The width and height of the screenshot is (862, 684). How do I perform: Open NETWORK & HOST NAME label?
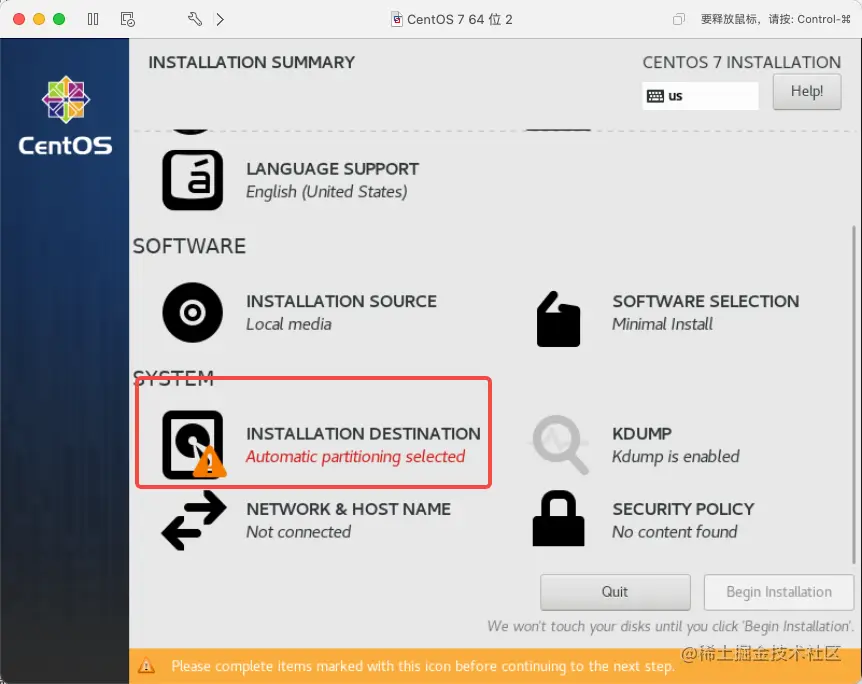pyautogui.click(x=349, y=509)
